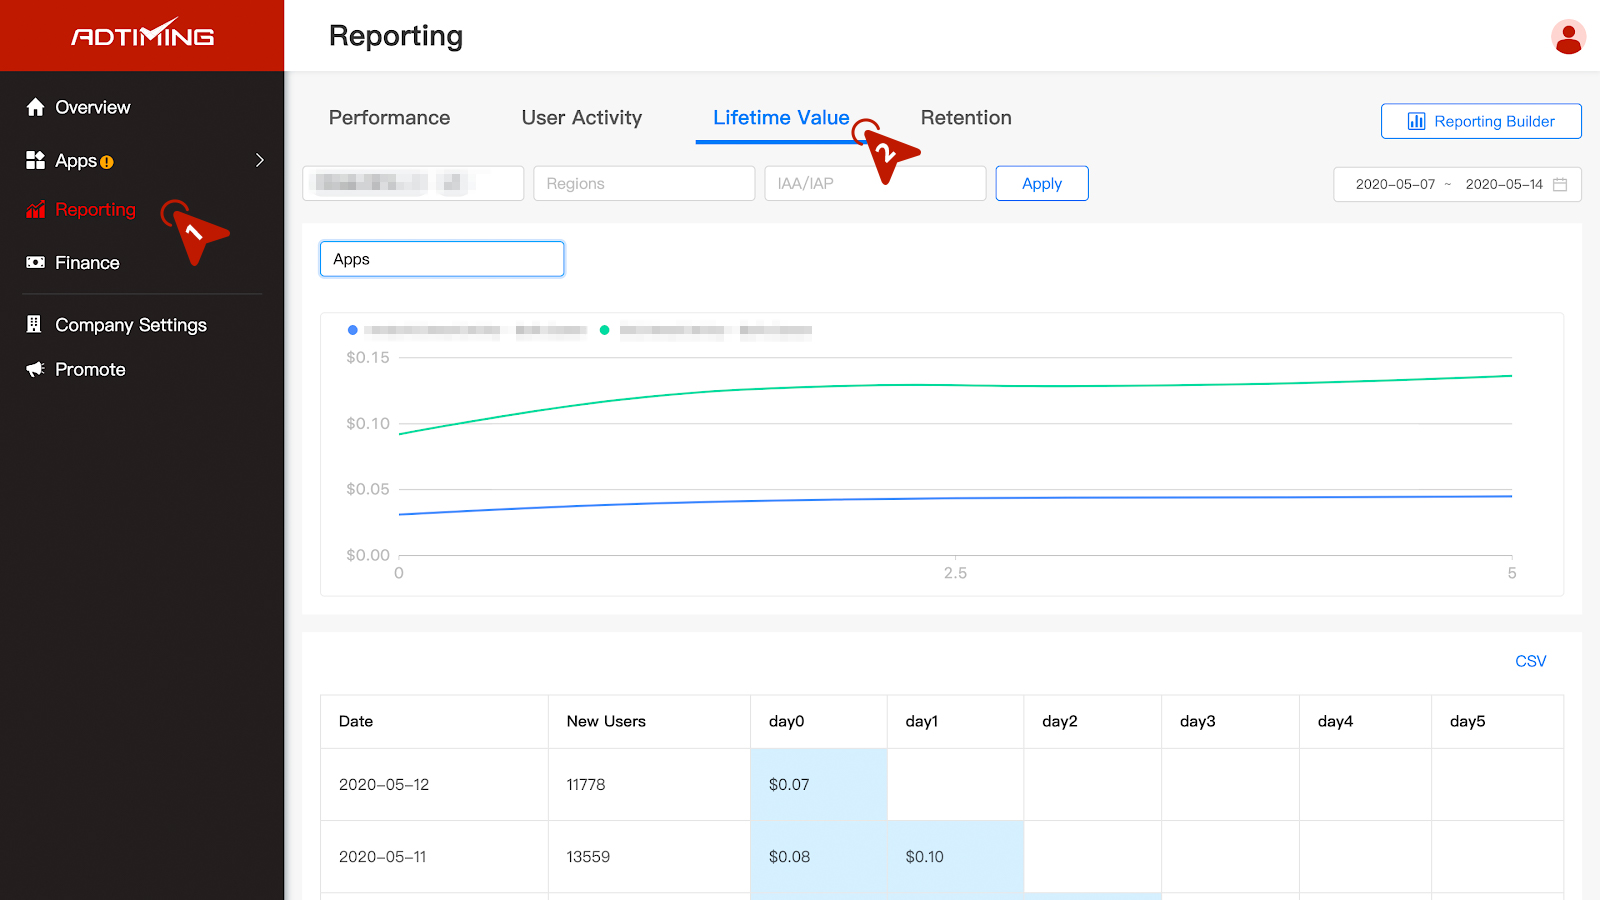The width and height of the screenshot is (1600, 900).
Task: Click the calendar icon in date range
Action: [1560, 184]
